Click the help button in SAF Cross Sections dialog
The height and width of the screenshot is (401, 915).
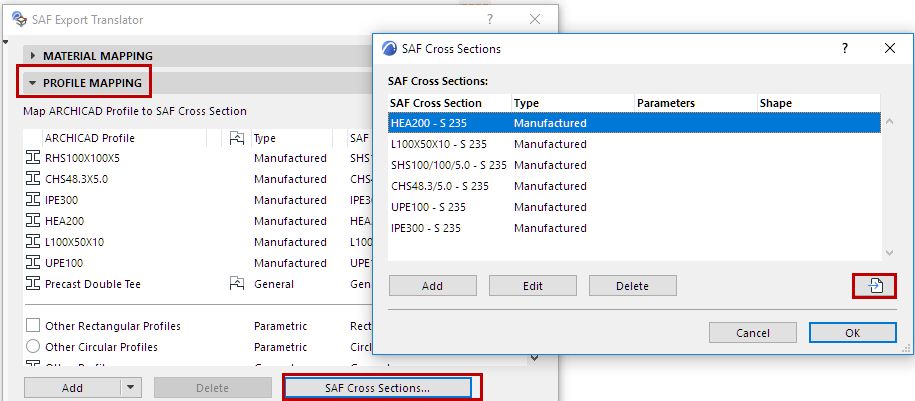click(844, 48)
